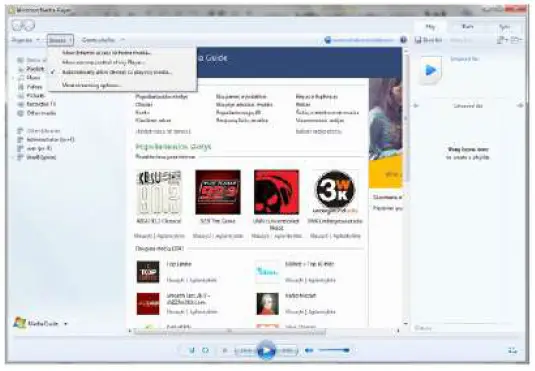Click the vertical scrollbar down arrow

406,323
